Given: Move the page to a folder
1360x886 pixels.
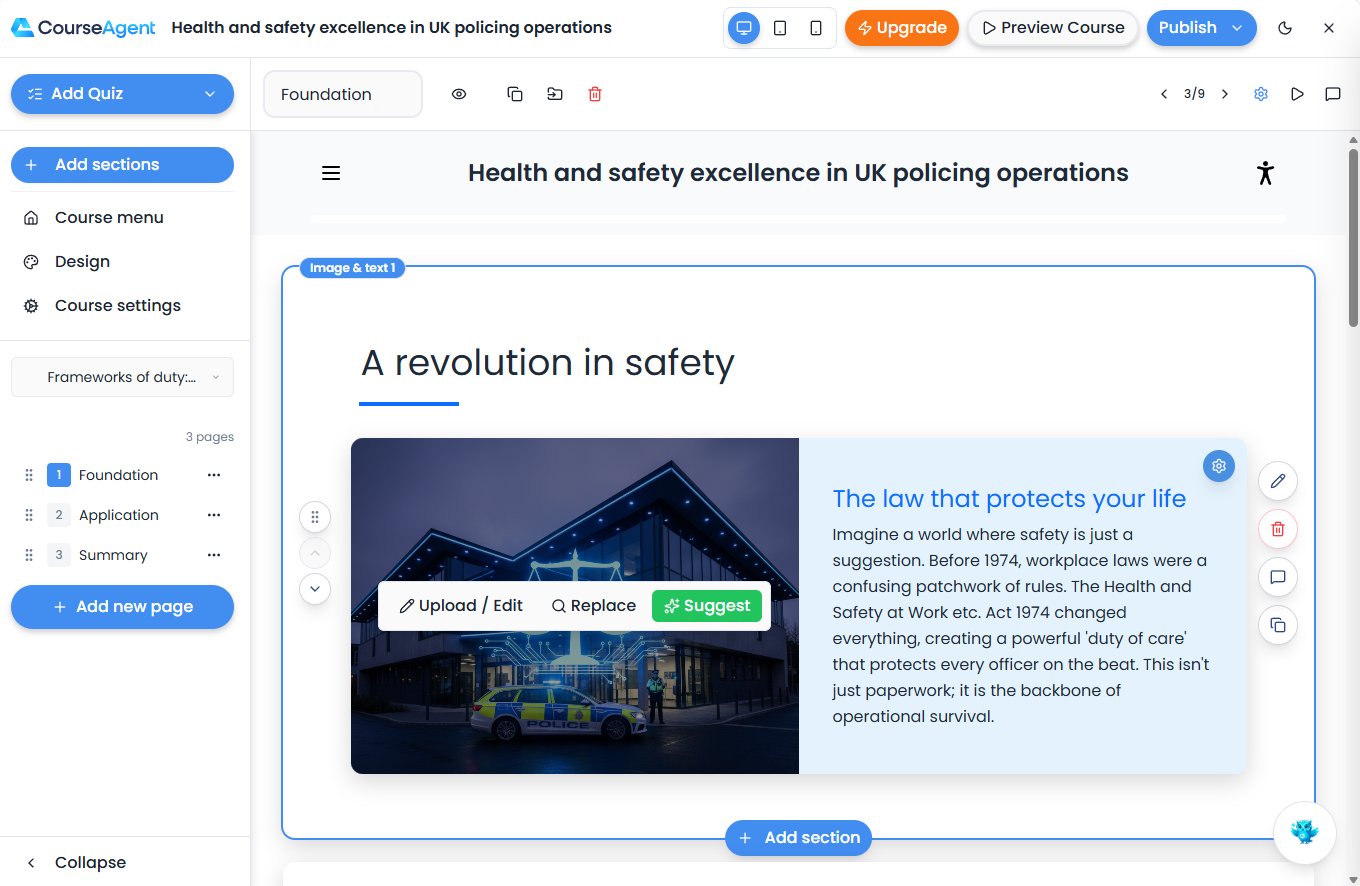Looking at the screenshot, I should [555, 93].
